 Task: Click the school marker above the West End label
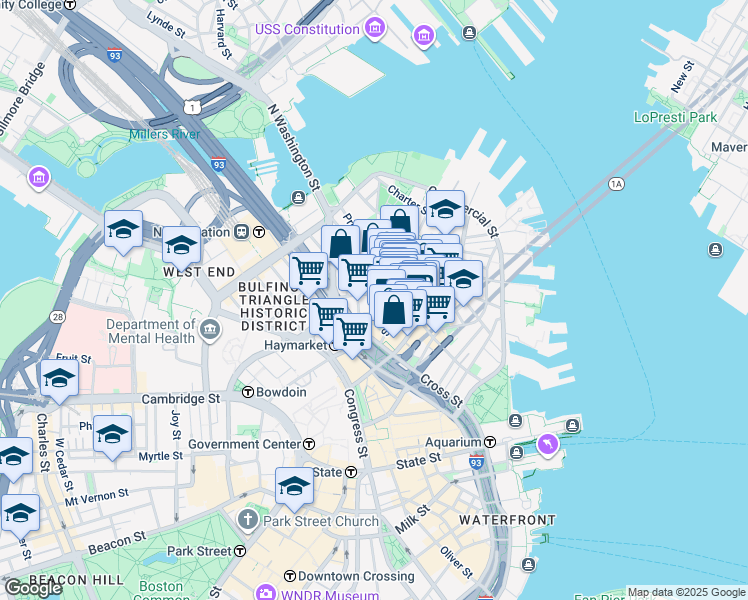pyautogui.click(x=181, y=246)
